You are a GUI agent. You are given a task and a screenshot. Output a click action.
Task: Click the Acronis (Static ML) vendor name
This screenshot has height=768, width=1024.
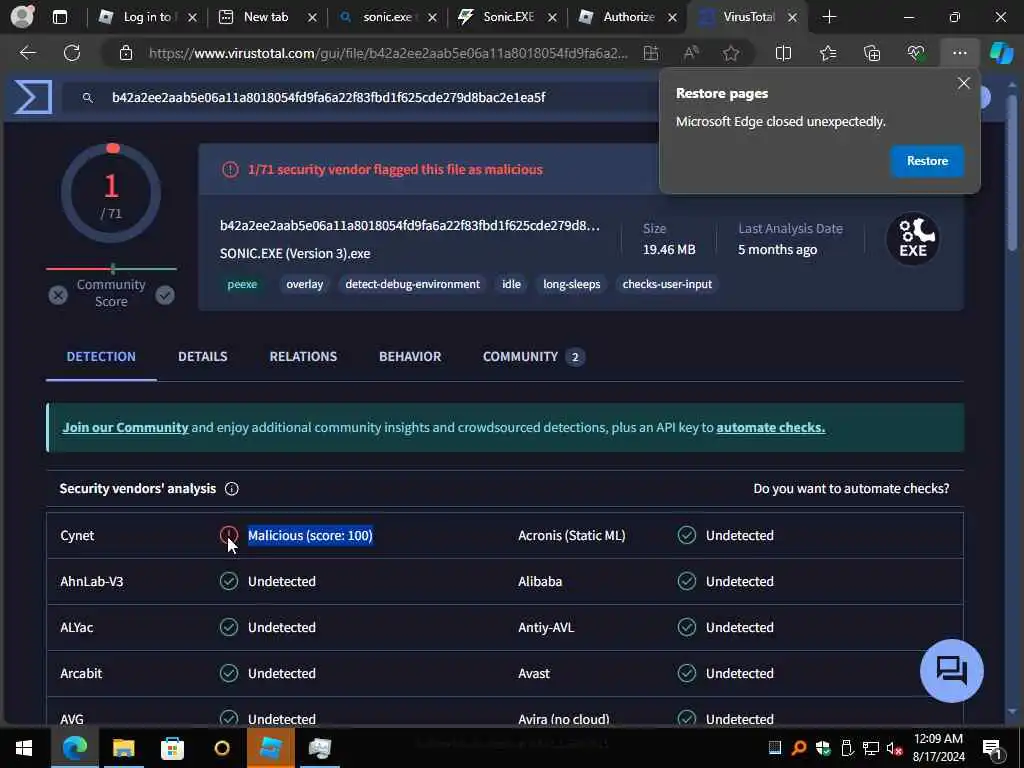[571, 535]
